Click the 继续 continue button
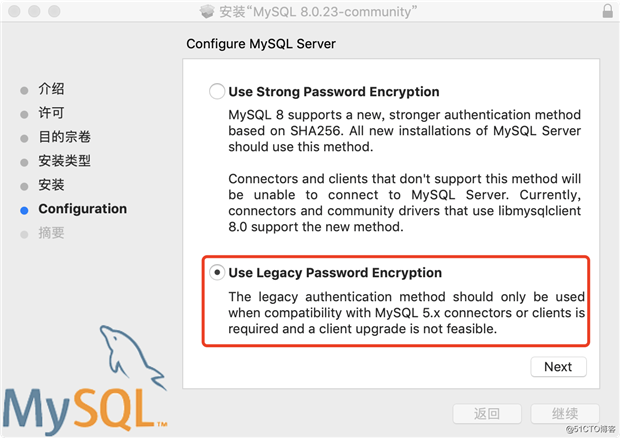This screenshot has width=620, height=438. [565, 413]
